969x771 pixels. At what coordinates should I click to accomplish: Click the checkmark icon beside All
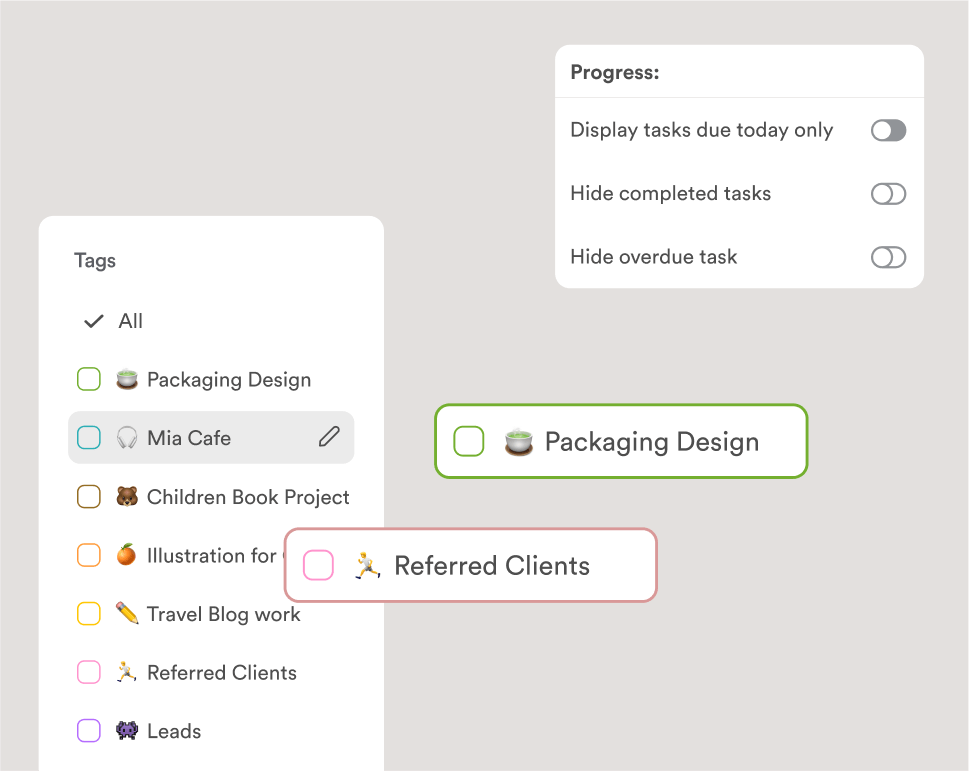93,320
